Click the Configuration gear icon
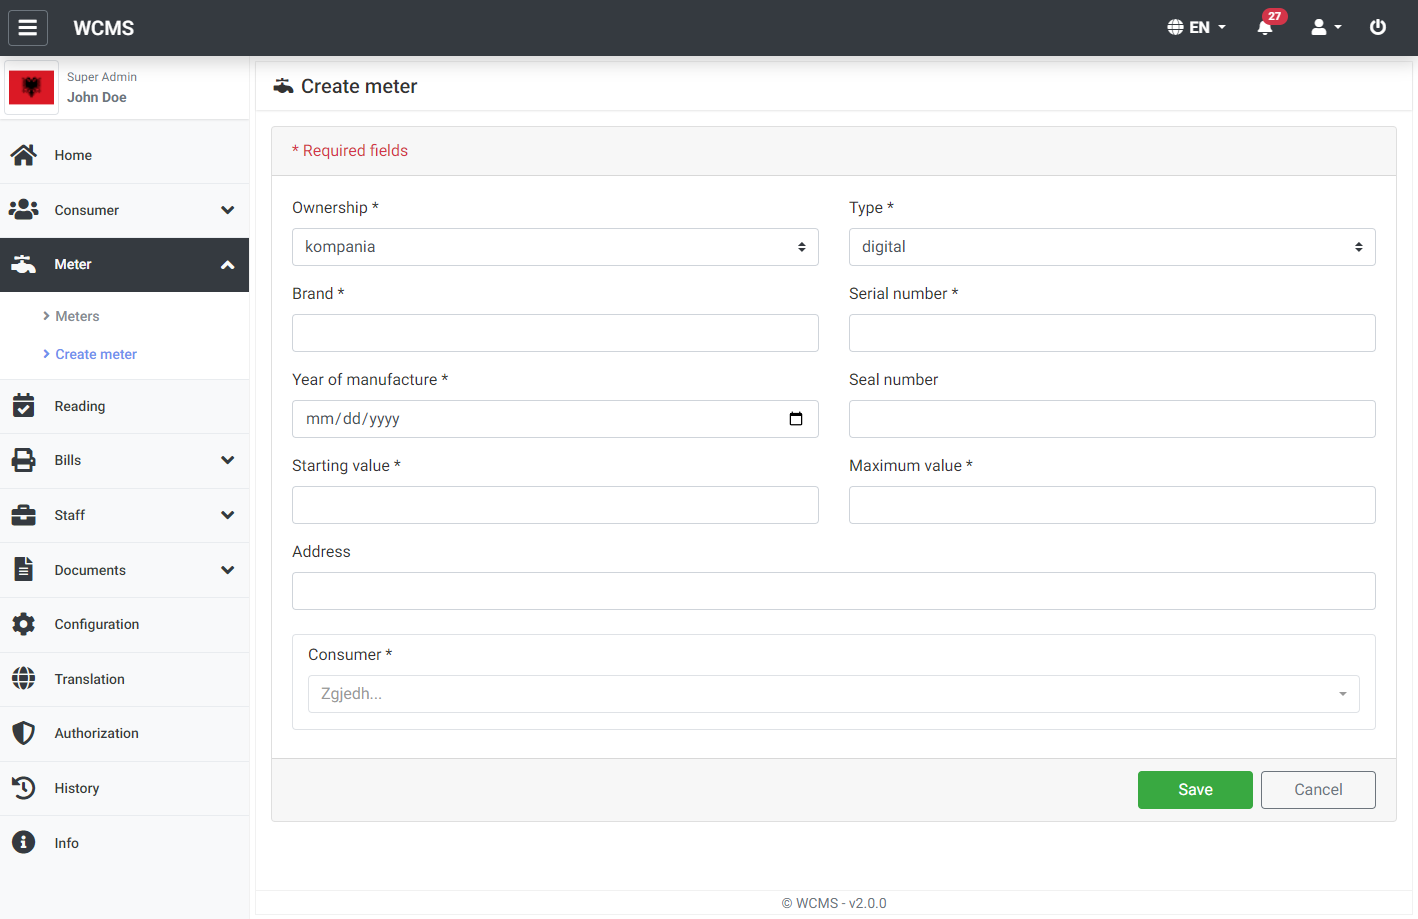The image size is (1418, 919). click(x=24, y=624)
